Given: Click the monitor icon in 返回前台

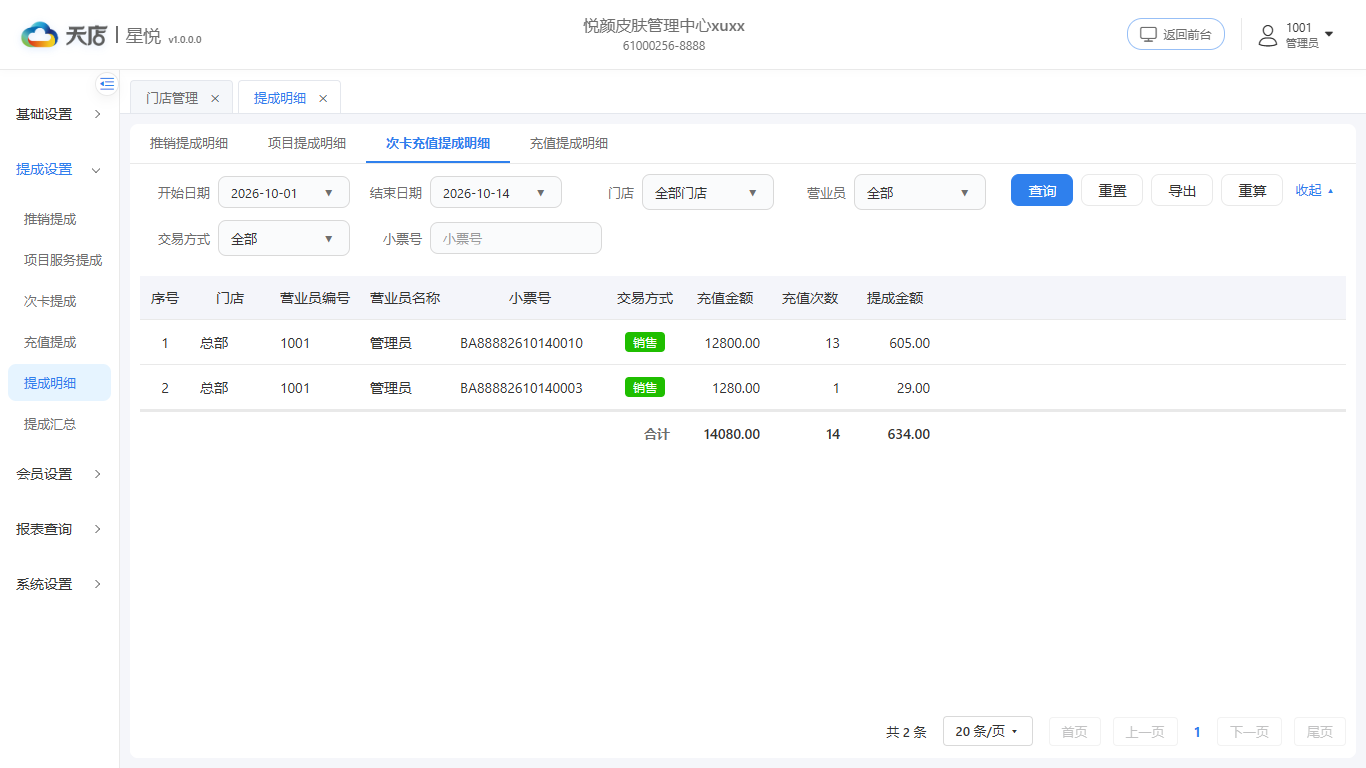Looking at the screenshot, I should (x=1149, y=34).
